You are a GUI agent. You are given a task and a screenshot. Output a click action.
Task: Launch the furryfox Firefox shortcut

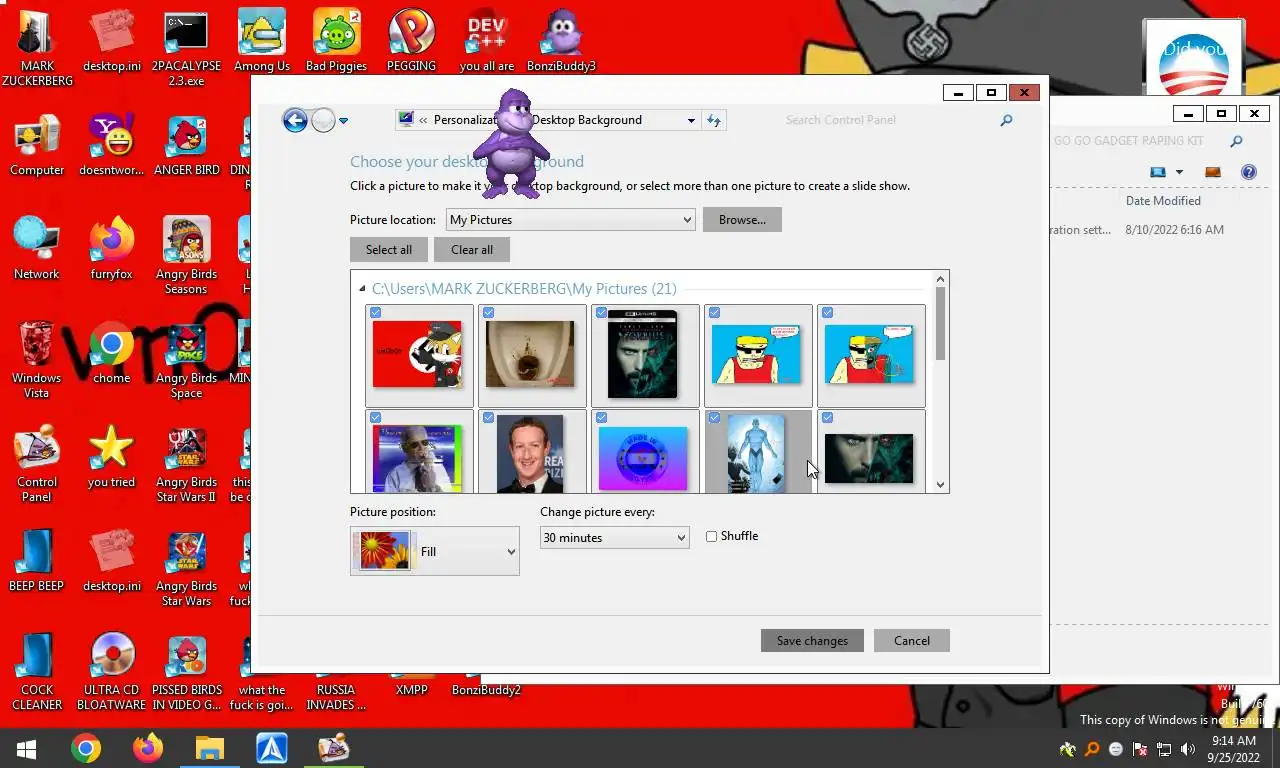tap(111, 249)
